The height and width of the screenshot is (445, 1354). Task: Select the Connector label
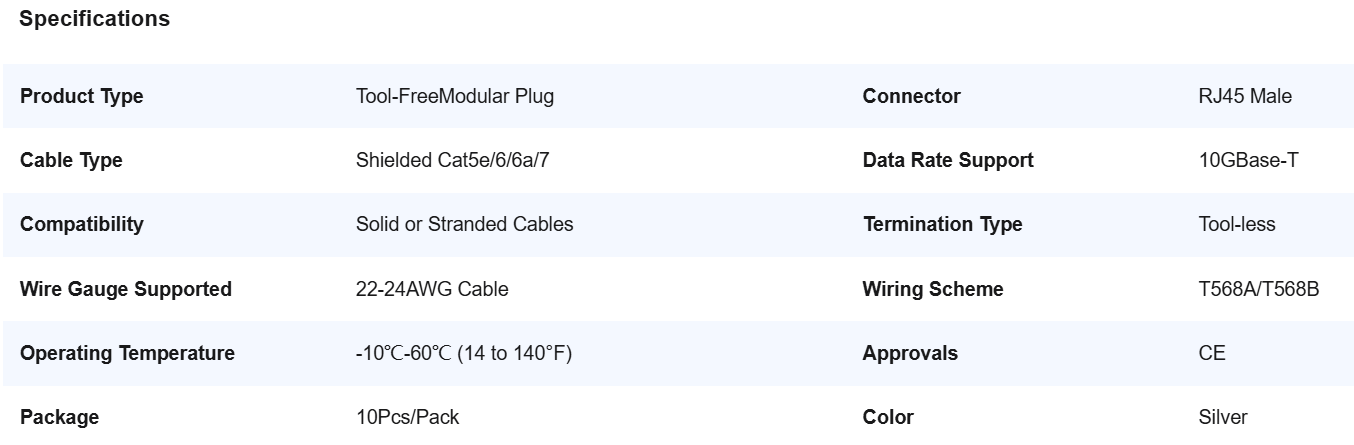pos(911,97)
